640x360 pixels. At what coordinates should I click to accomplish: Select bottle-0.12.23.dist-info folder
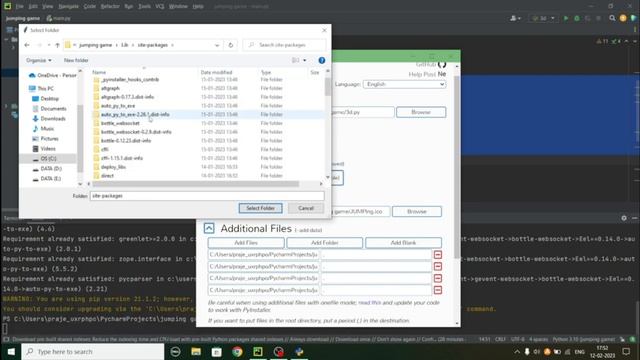click(126, 140)
